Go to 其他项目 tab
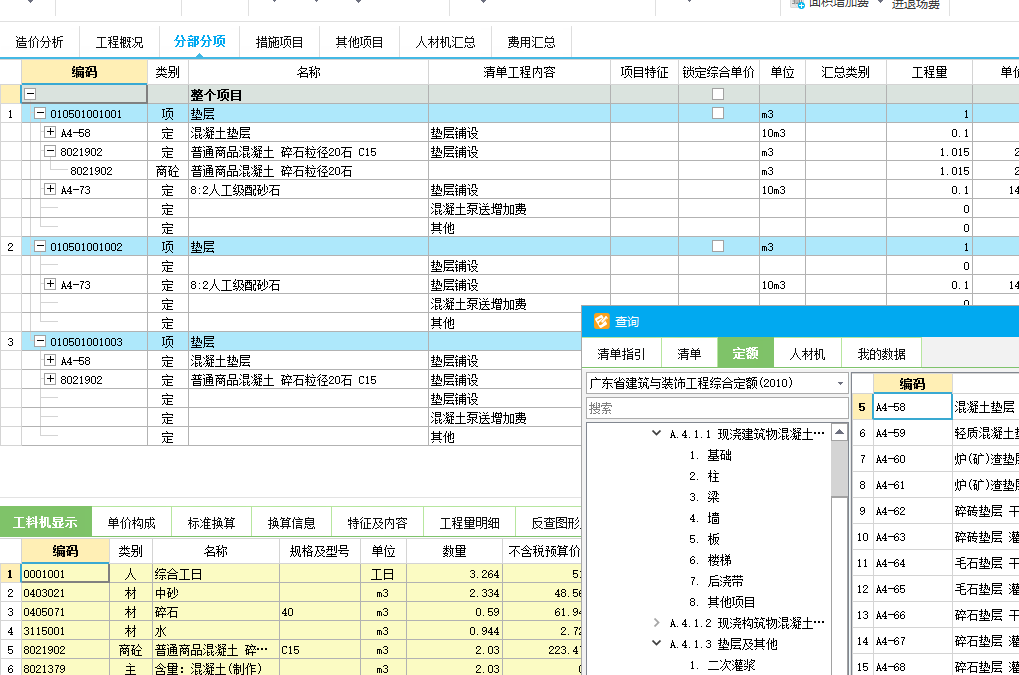The image size is (1019, 675). pos(359,42)
